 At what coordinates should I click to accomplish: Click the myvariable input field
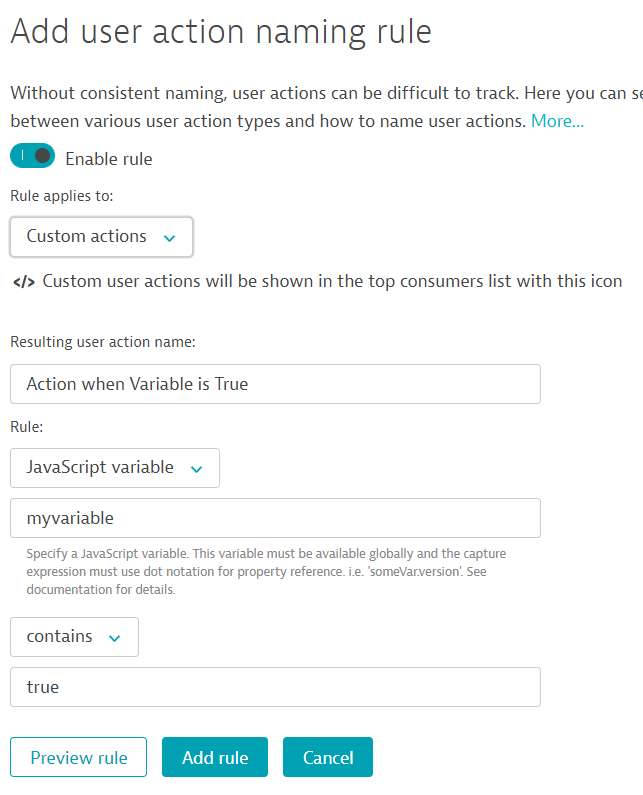275,518
